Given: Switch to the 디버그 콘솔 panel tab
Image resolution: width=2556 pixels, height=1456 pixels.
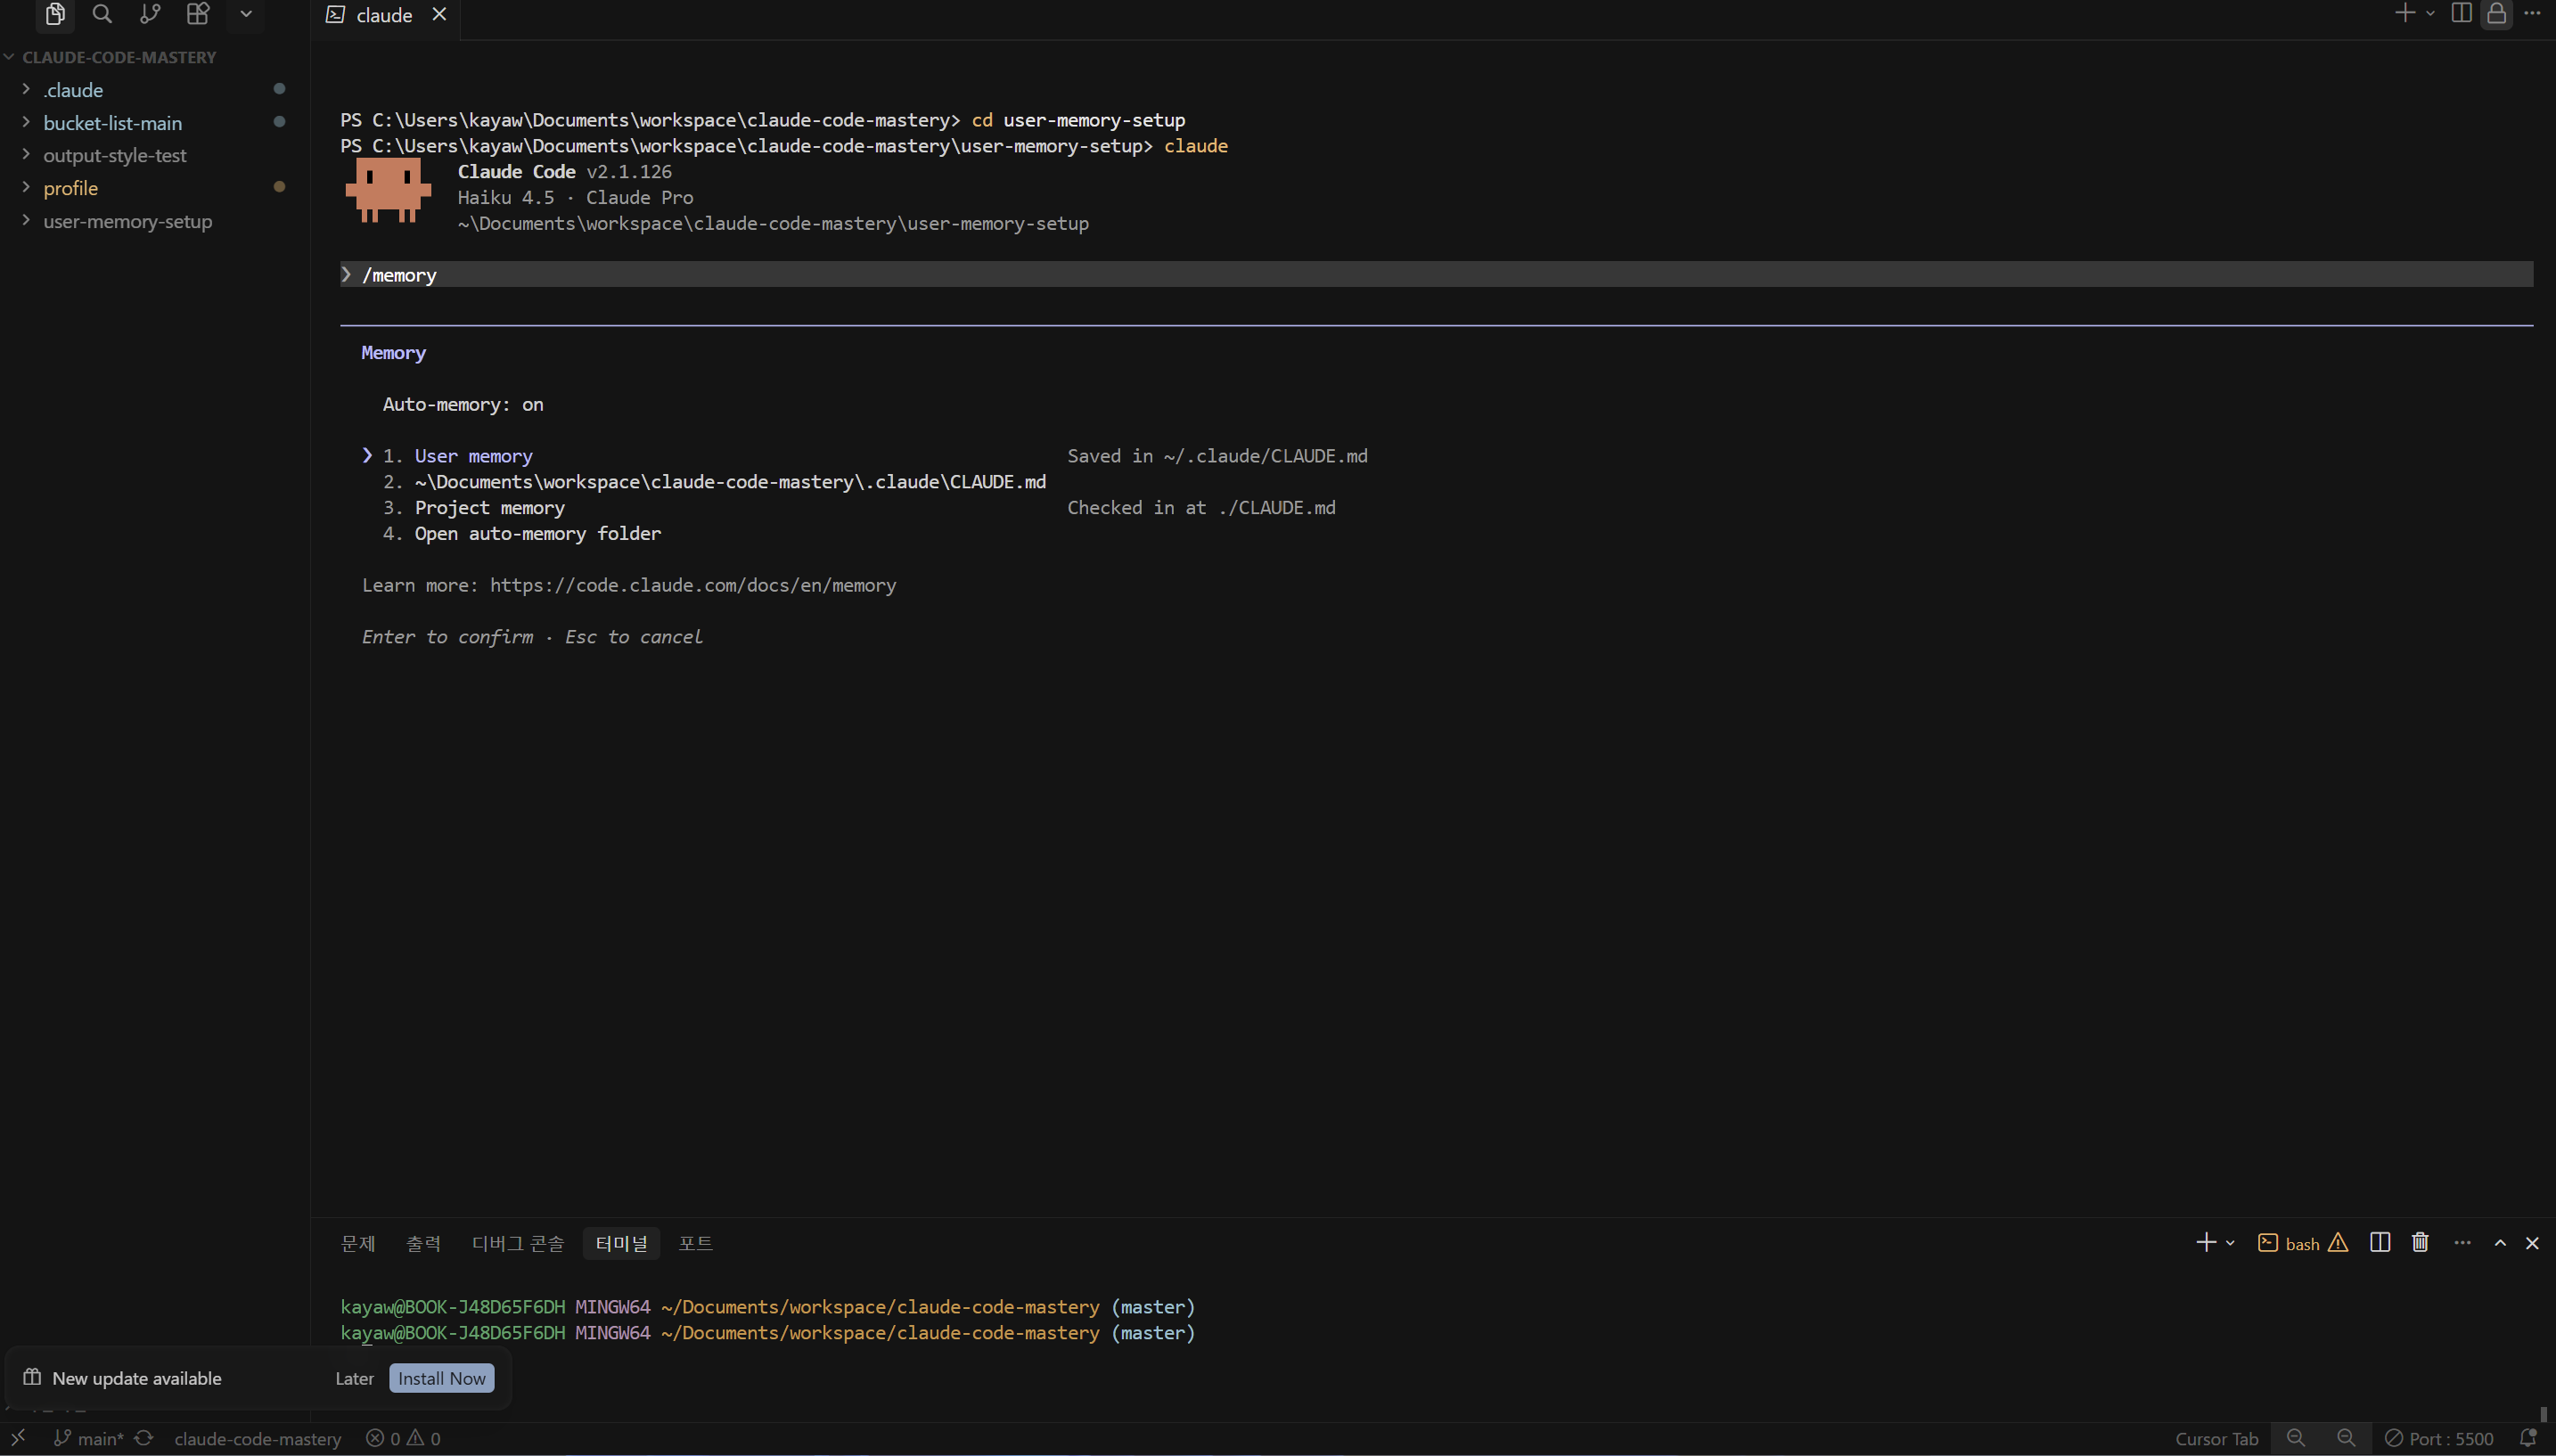Looking at the screenshot, I should tap(518, 1243).
